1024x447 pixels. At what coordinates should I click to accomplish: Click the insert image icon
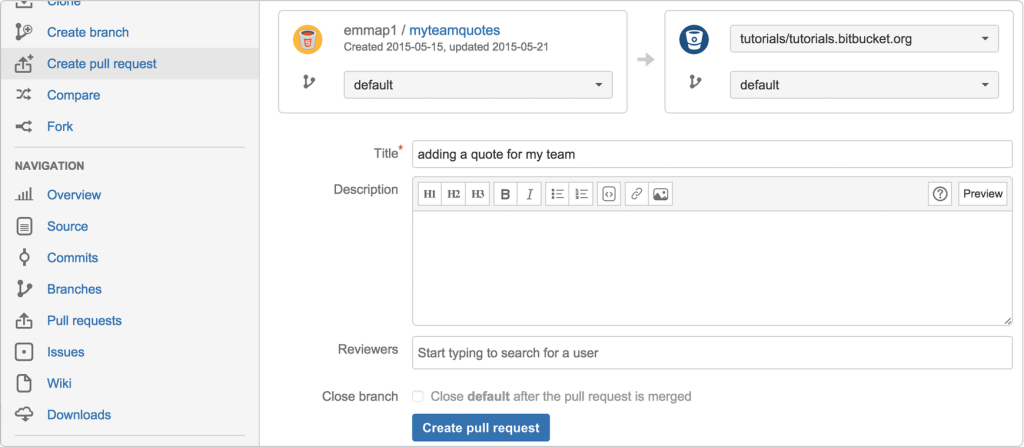[x=660, y=194]
